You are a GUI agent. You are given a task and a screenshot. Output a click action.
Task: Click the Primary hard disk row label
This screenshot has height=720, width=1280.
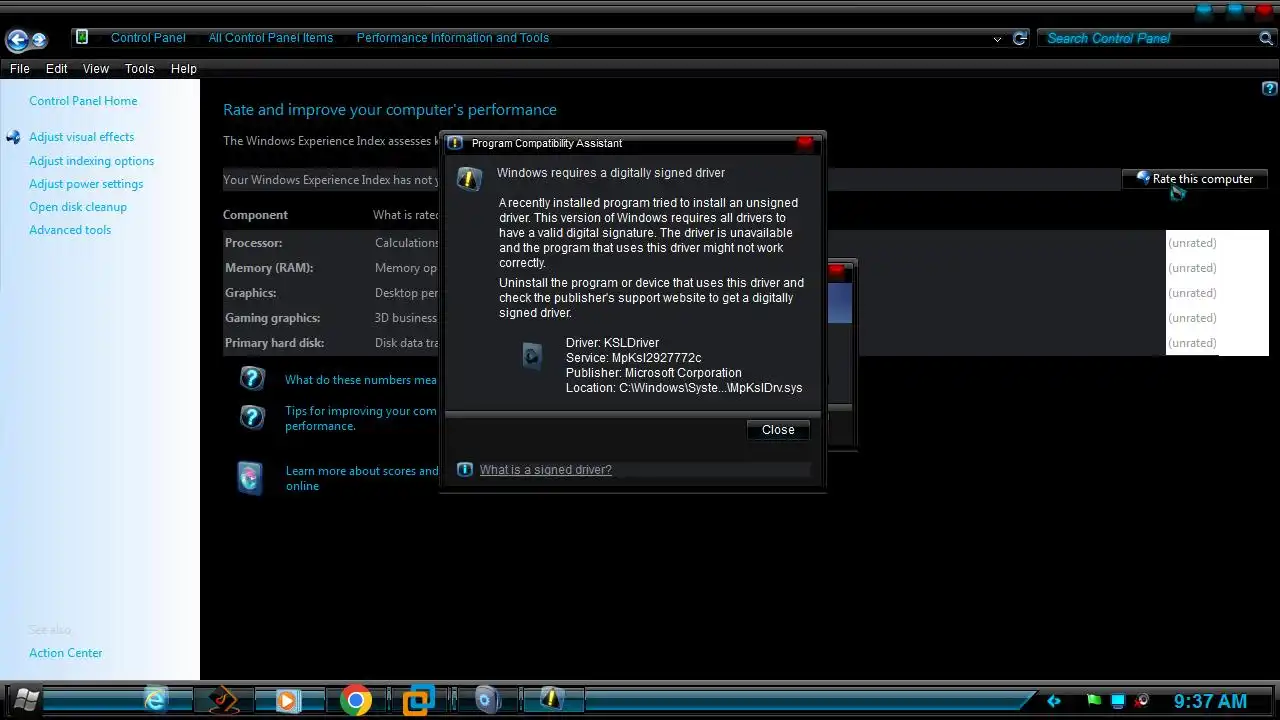[275, 343]
